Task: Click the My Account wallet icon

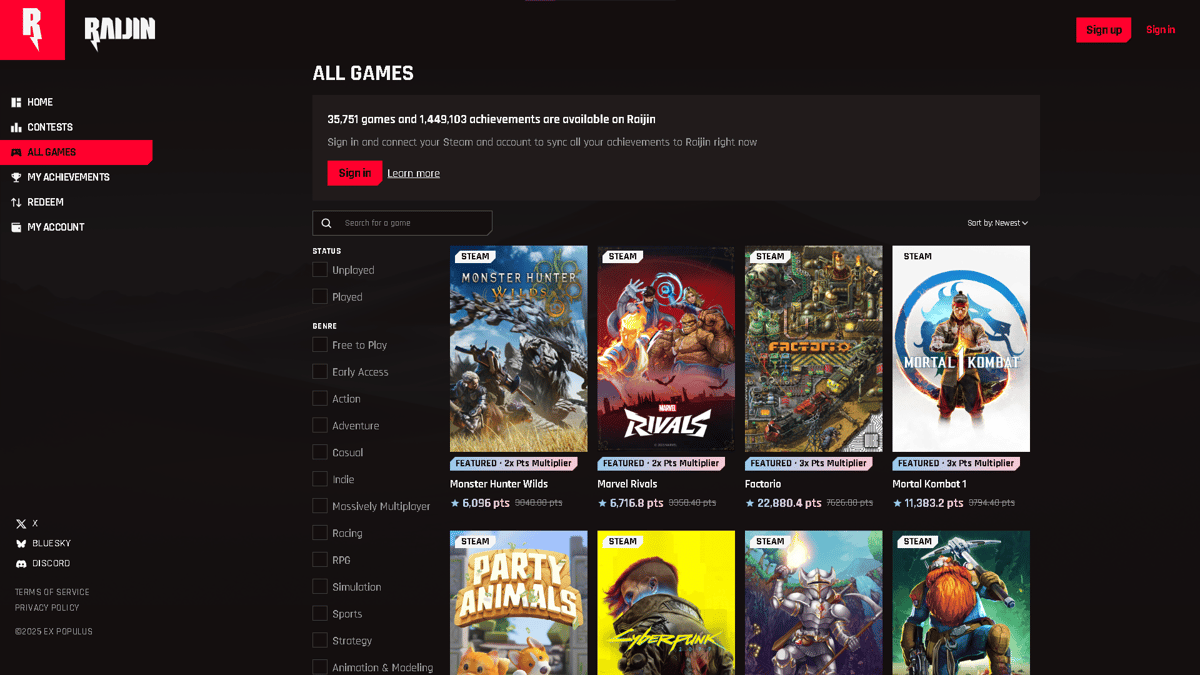Action: pyautogui.click(x=16, y=227)
